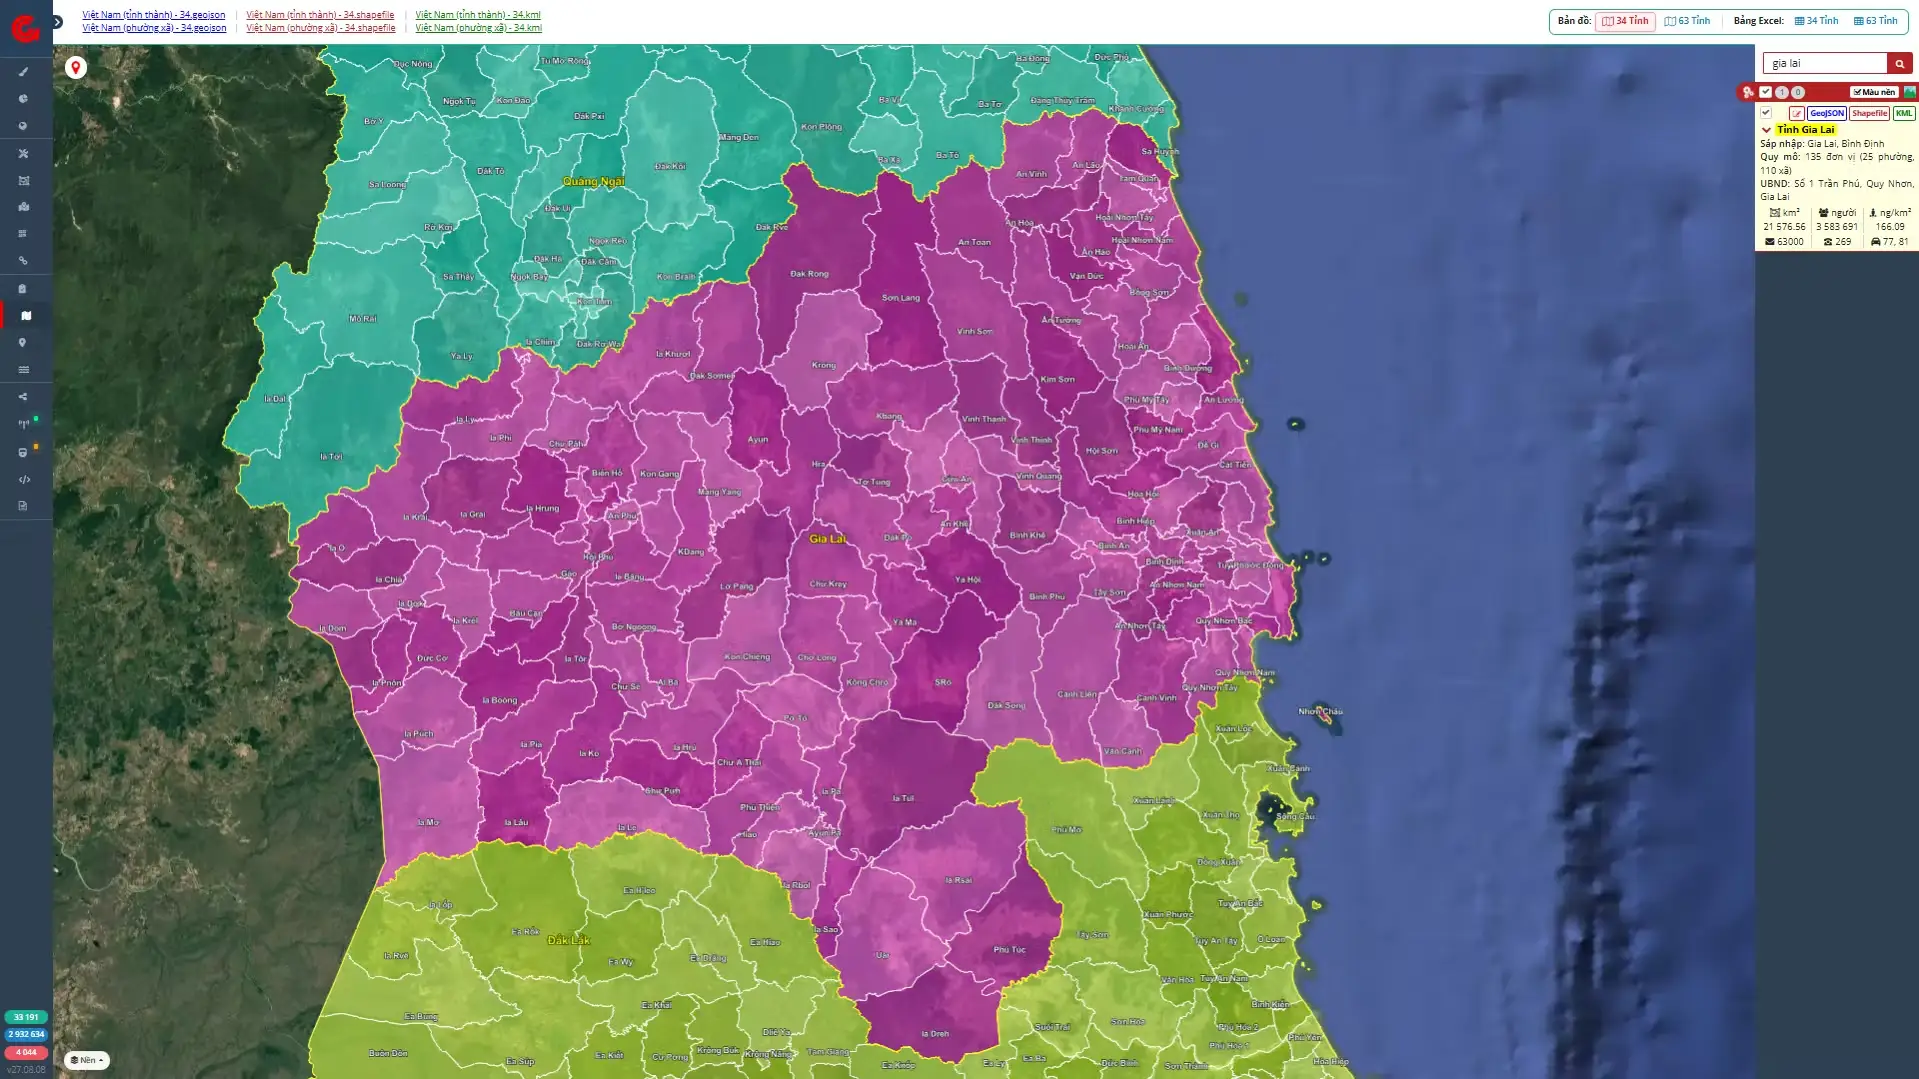The image size is (1919, 1079).
Task: Download Việt Nam (phường xã) 34 shapefile
Action: coord(321,28)
